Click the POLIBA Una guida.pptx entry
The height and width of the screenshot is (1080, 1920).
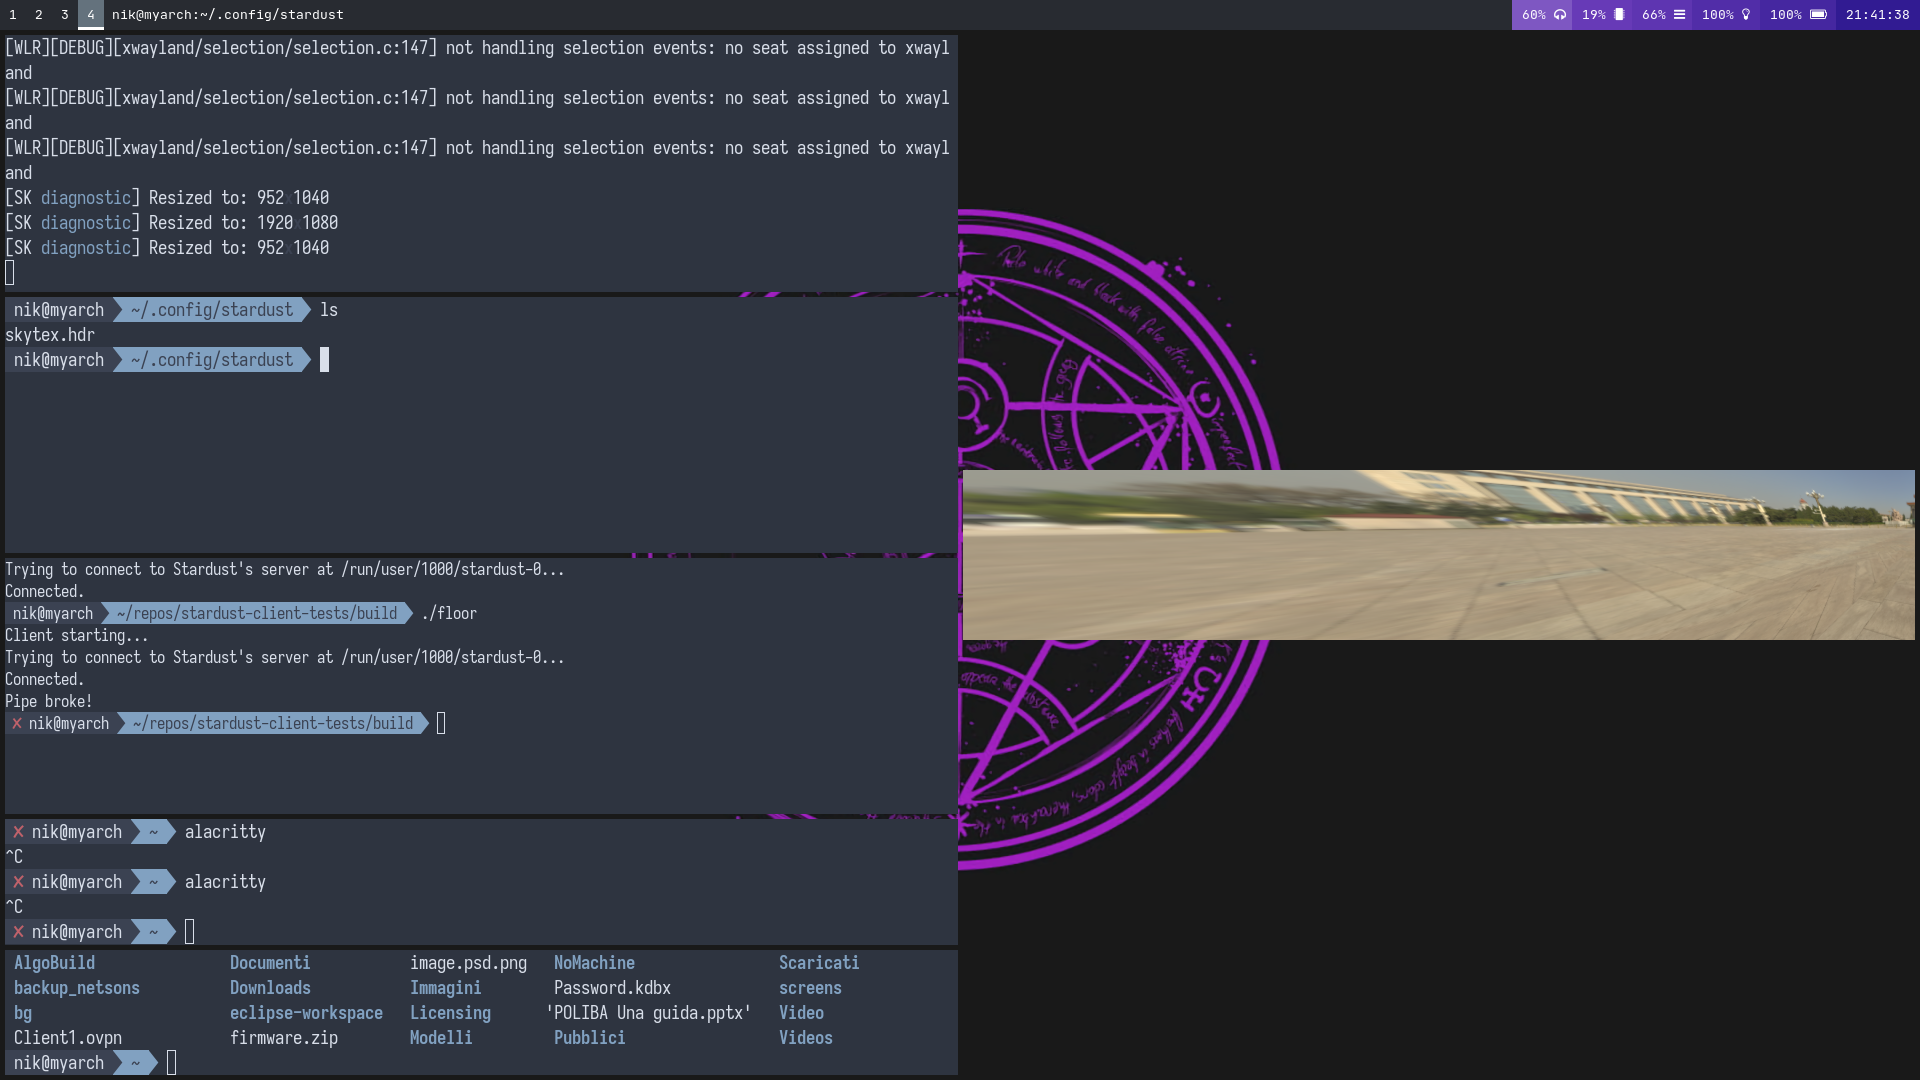coord(648,1013)
